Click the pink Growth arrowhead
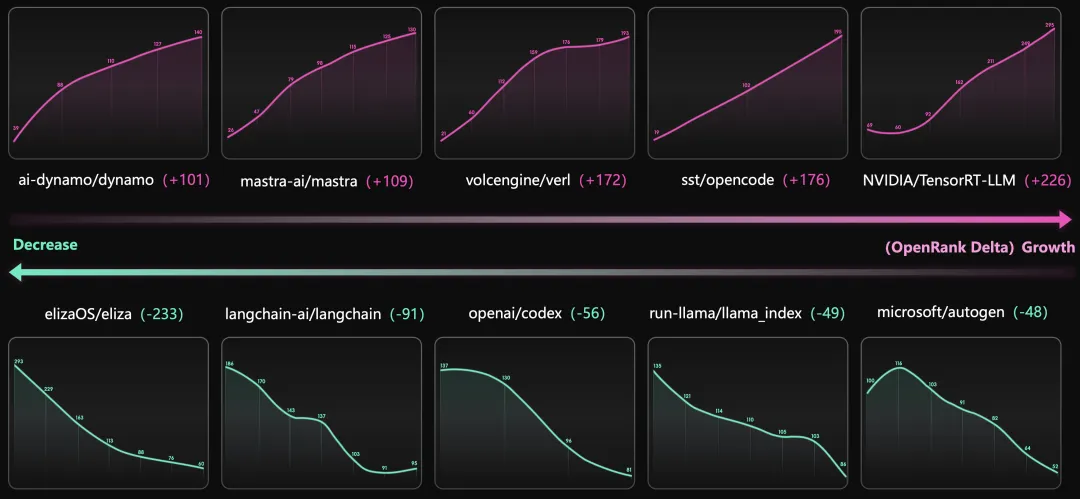The height and width of the screenshot is (499, 1080). click(x=1064, y=220)
